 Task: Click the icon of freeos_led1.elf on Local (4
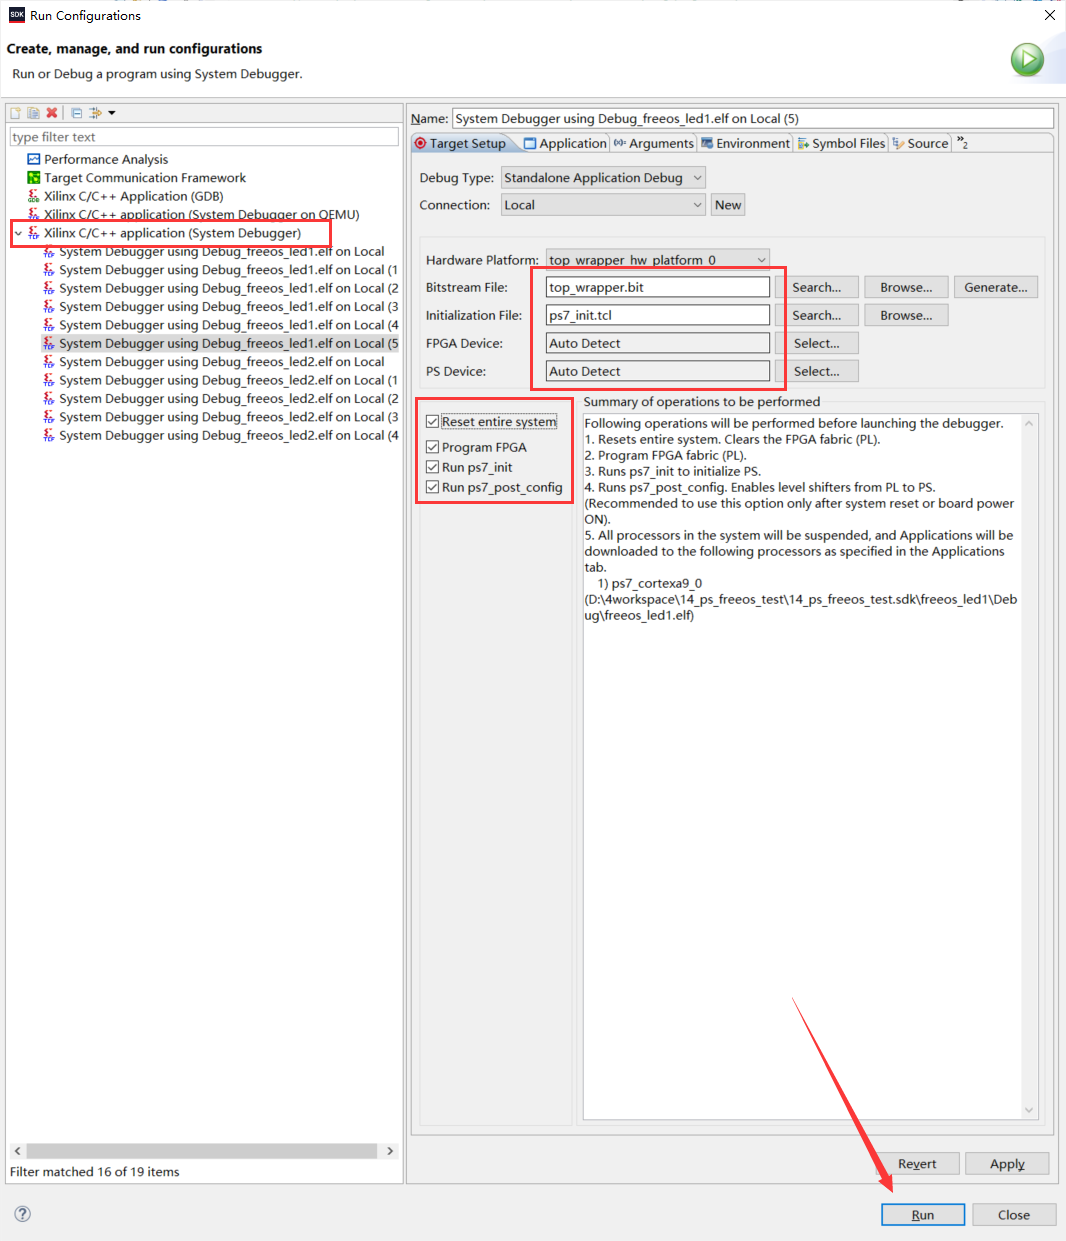click(49, 325)
